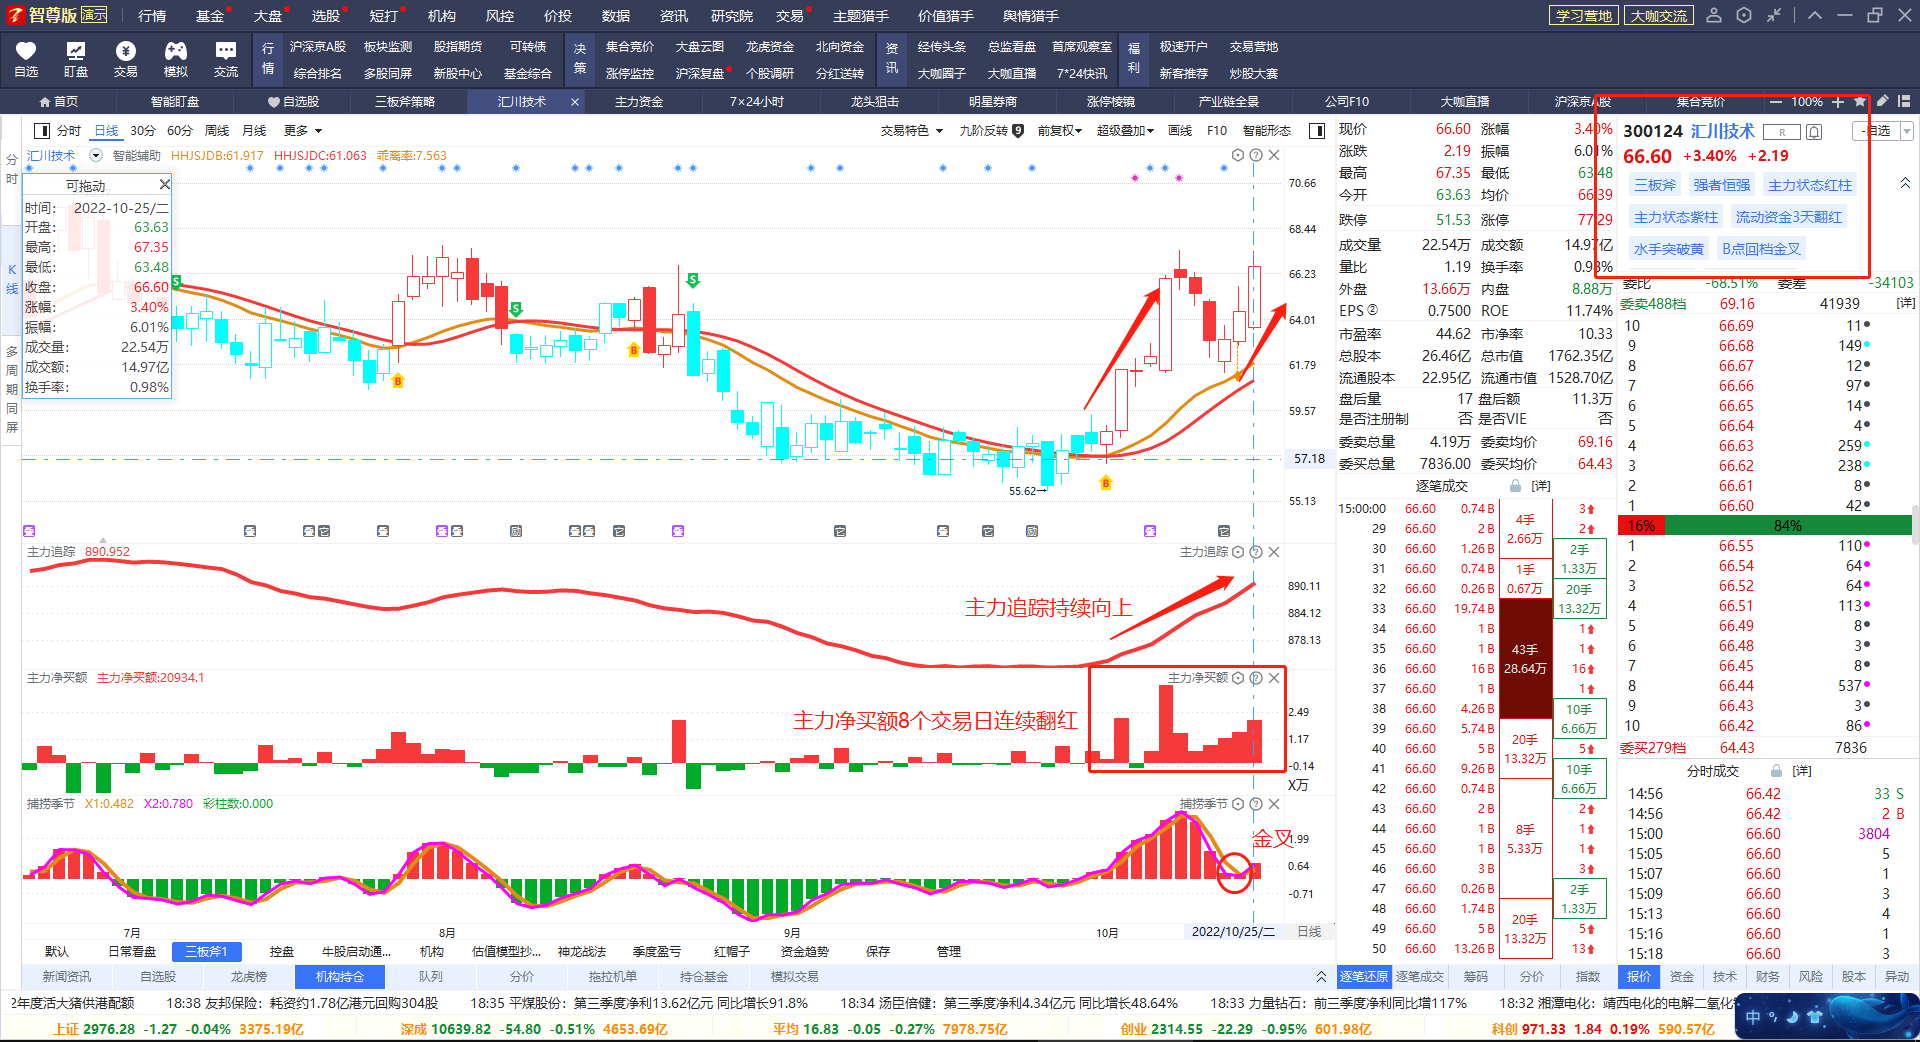Switch chart period to 周线
Image resolution: width=1920 pixels, height=1042 pixels.
pyautogui.click(x=217, y=130)
